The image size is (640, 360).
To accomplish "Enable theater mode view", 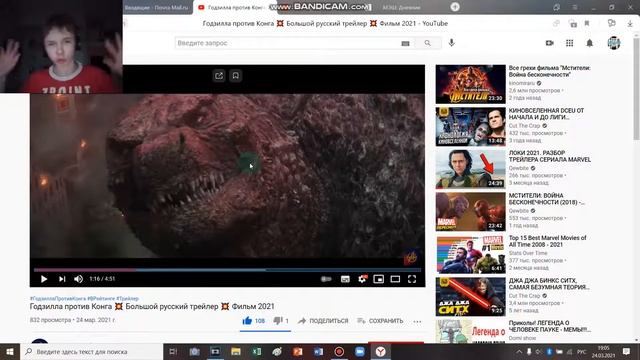I will point(395,279).
